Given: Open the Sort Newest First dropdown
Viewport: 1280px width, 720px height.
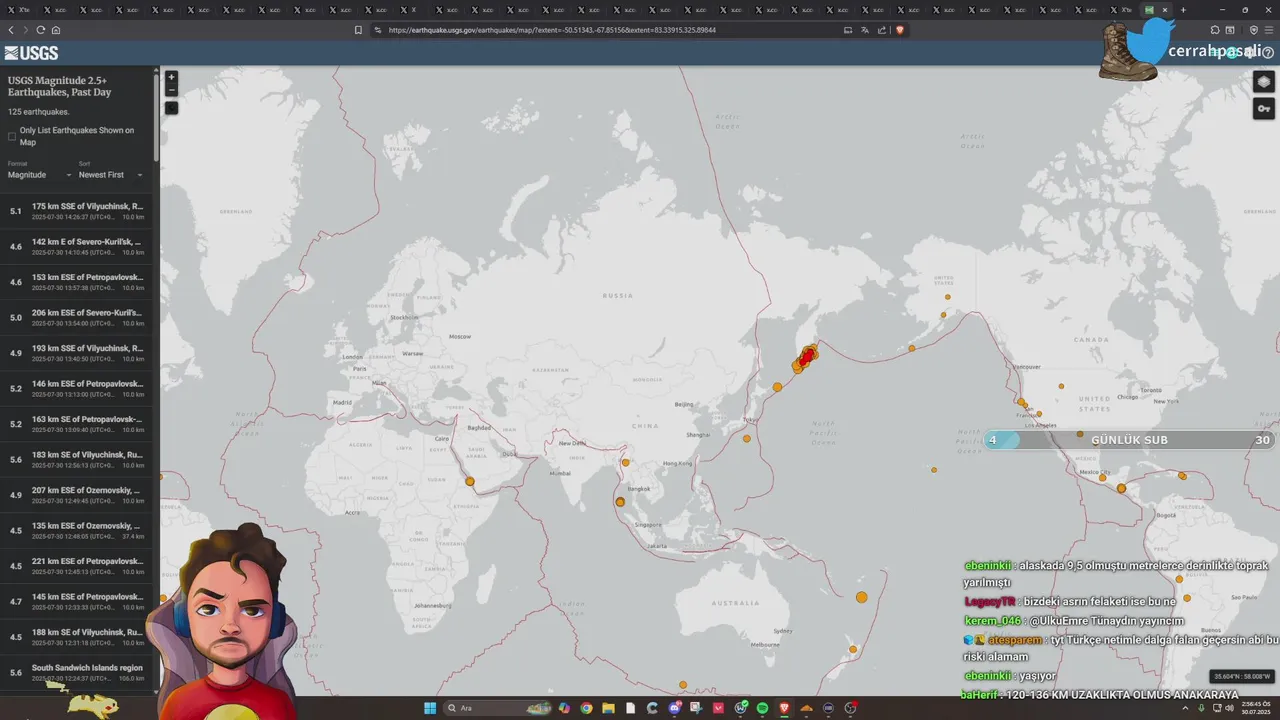Looking at the screenshot, I should [x=111, y=175].
